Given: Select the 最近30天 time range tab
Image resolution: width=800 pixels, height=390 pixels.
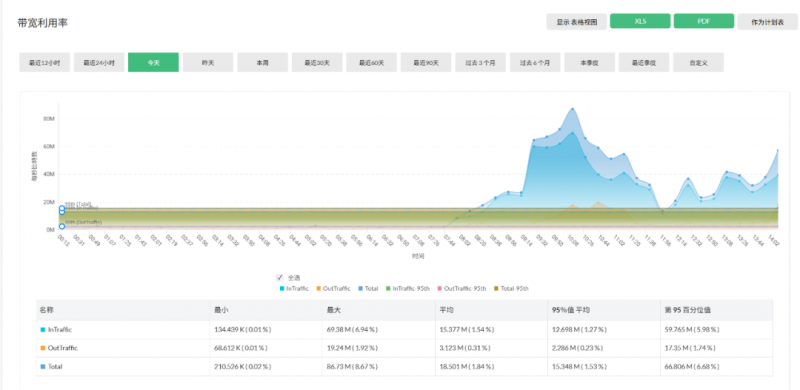Looking at the screenshot, I should [317, 62].
